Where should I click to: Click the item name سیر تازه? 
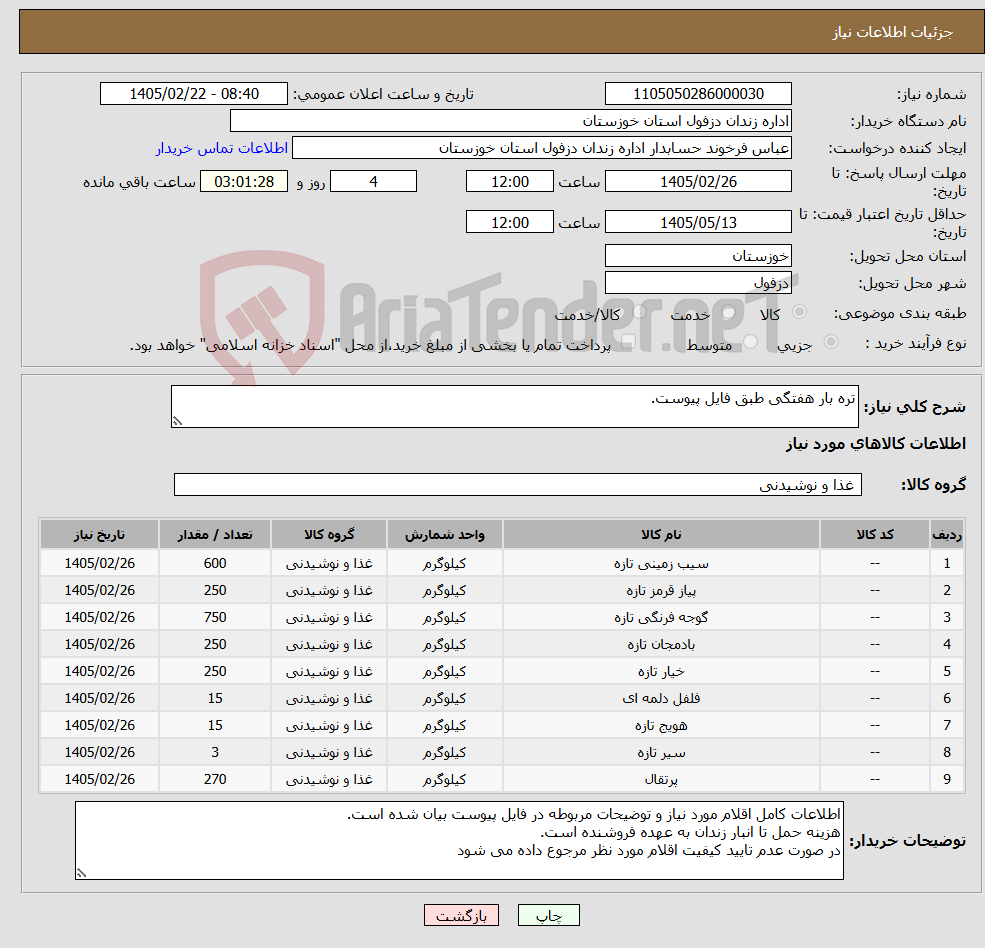tap(661, 753)
